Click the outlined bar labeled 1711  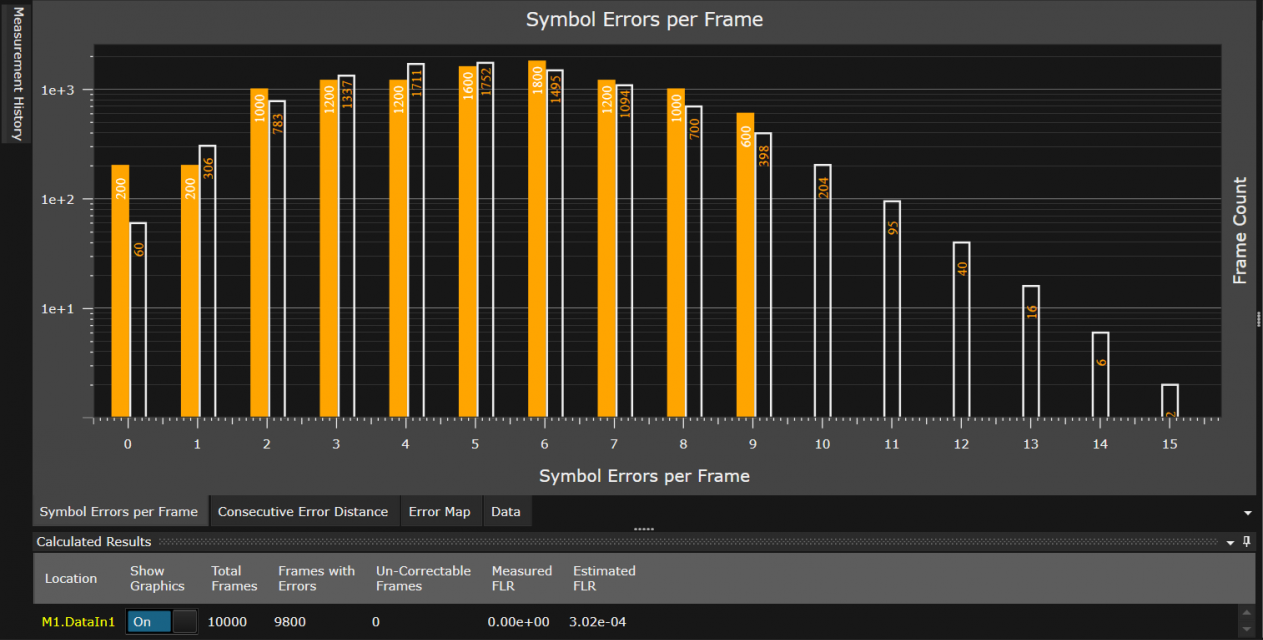[416, 240]
